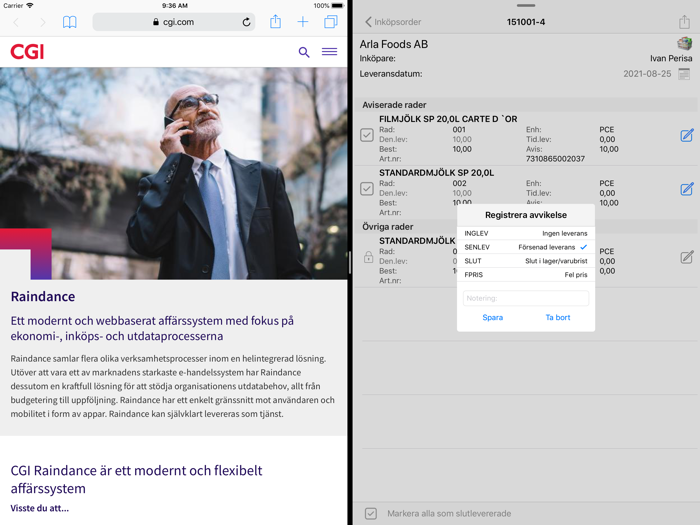700x525 pixels.
Task: Grab split view divider handle
Action: click(350, 262)
